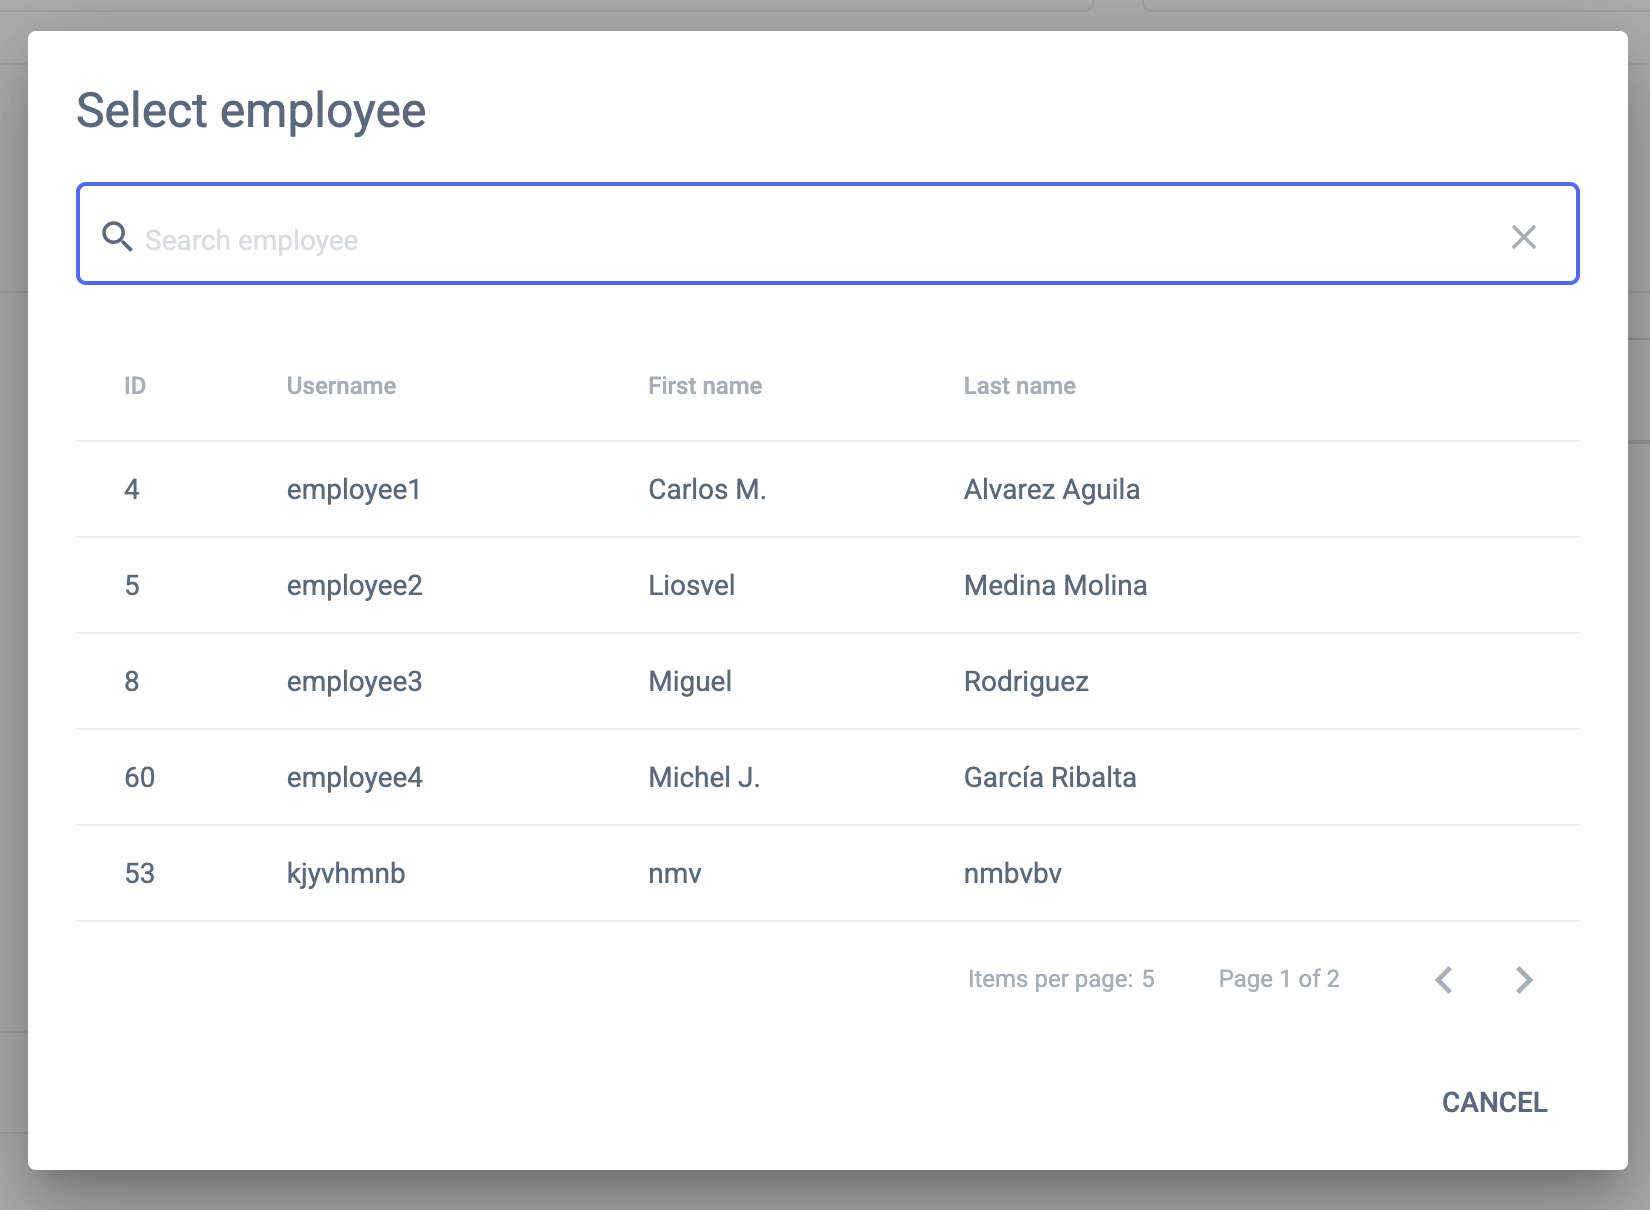Click the ID column header

click(135, 386)
